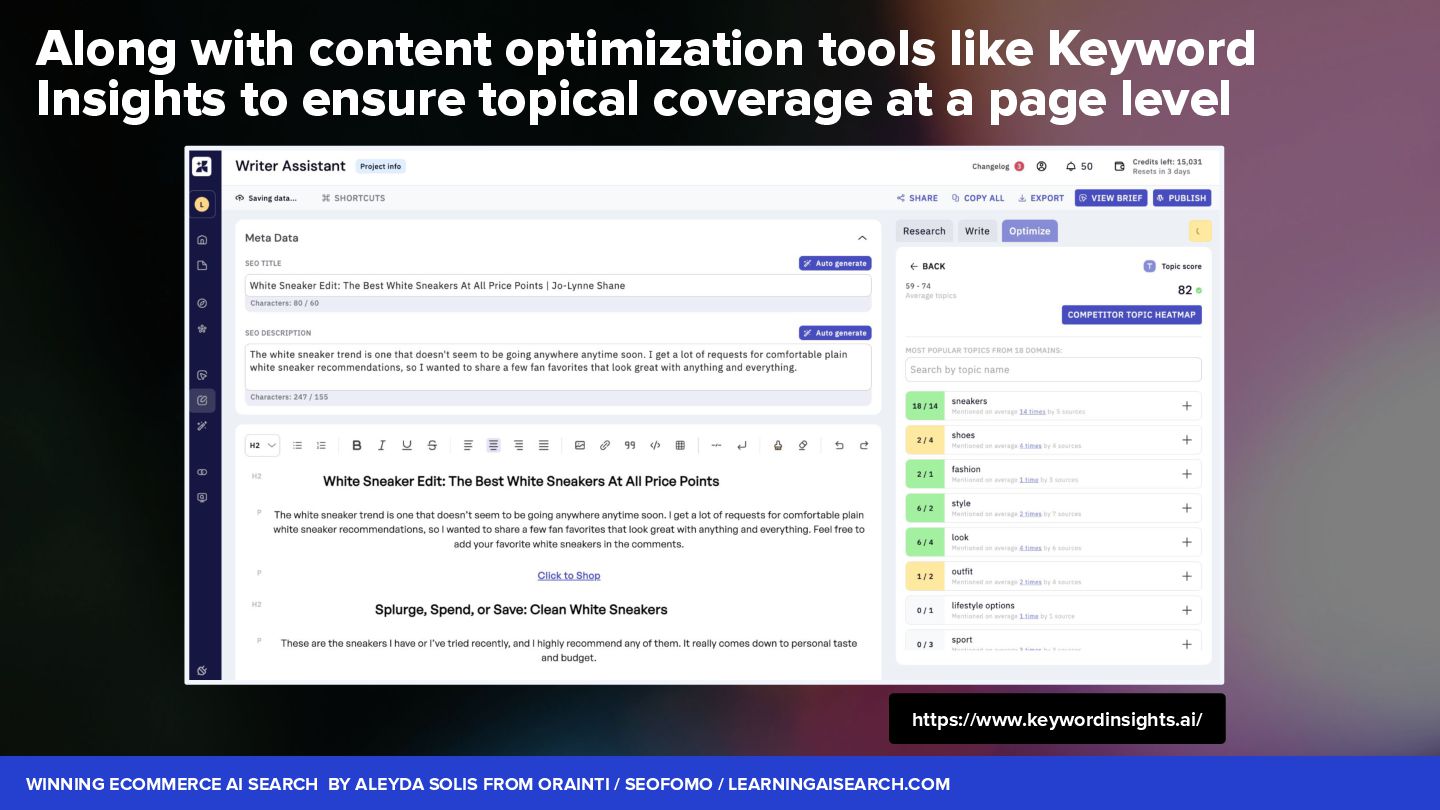Click EXPORT document
Viewport: 1440px width, 810px height.
[1041, 198]
